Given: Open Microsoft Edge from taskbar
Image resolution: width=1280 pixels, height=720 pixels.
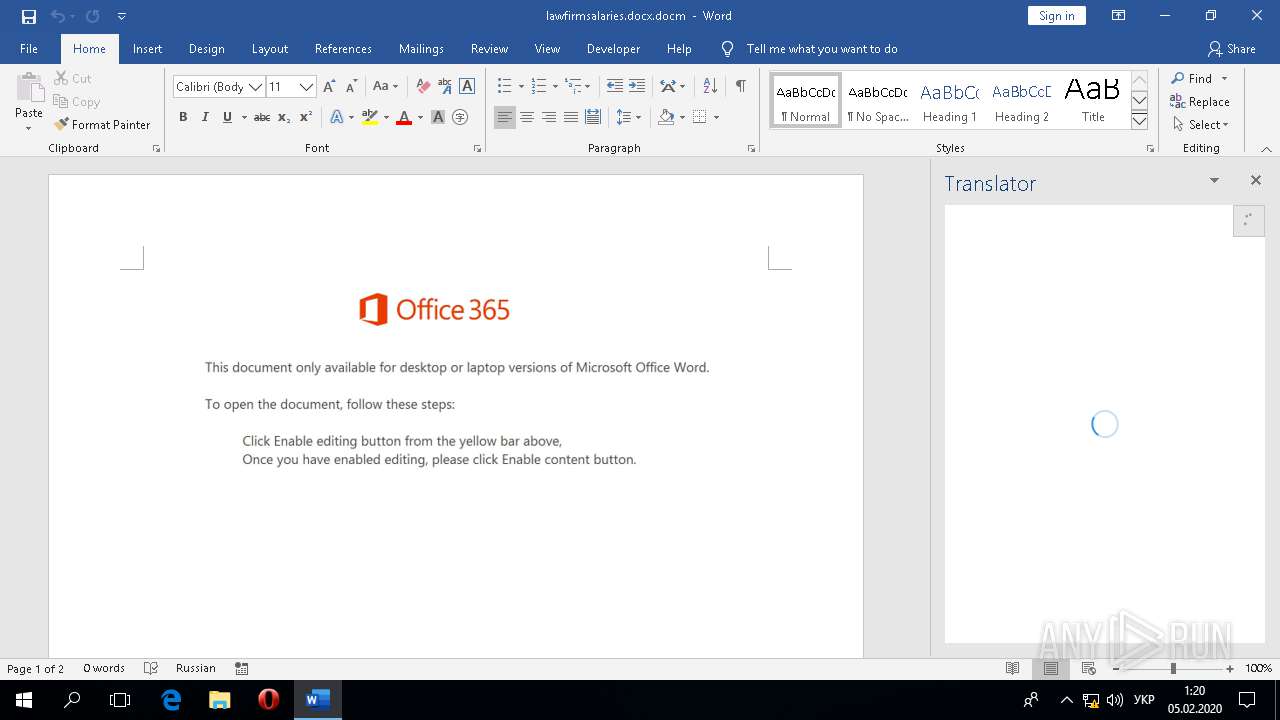Looking at the screenshot, I should click(171, 700).
